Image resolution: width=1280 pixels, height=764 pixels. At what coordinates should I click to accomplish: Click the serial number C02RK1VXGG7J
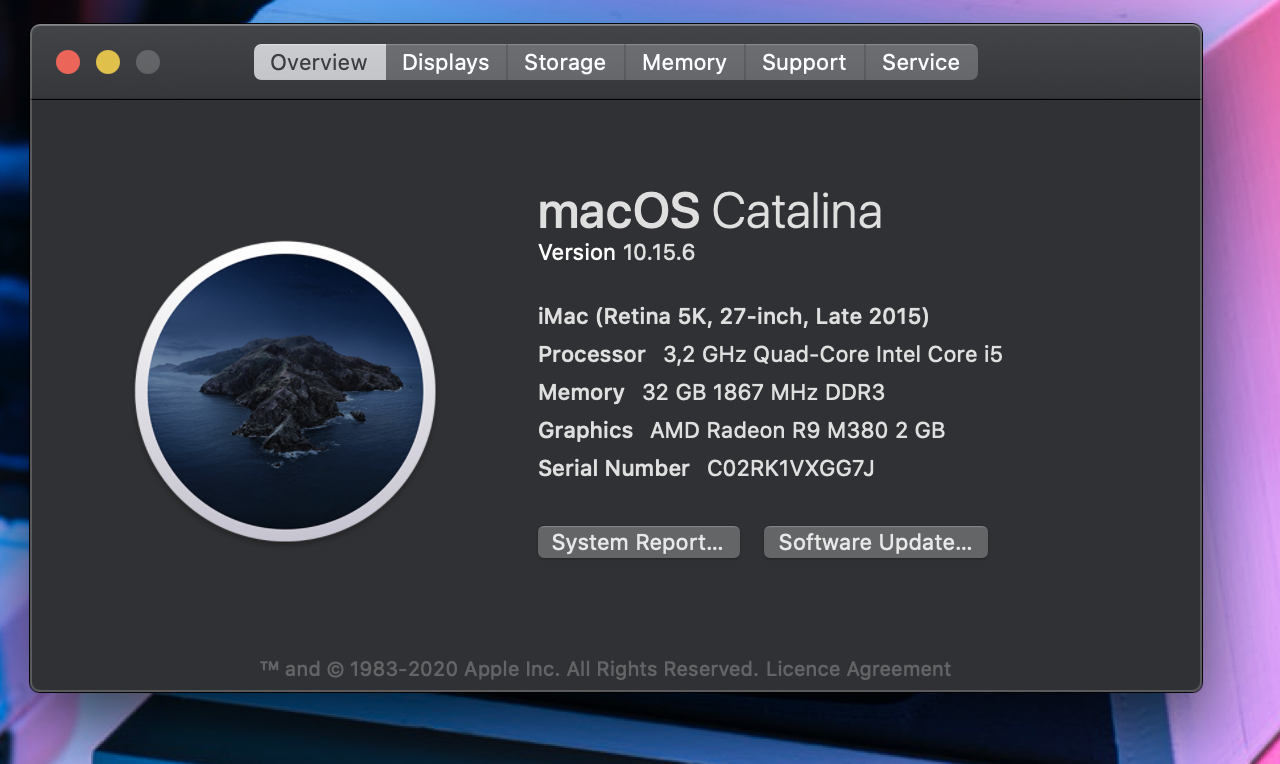click(791, 468)
